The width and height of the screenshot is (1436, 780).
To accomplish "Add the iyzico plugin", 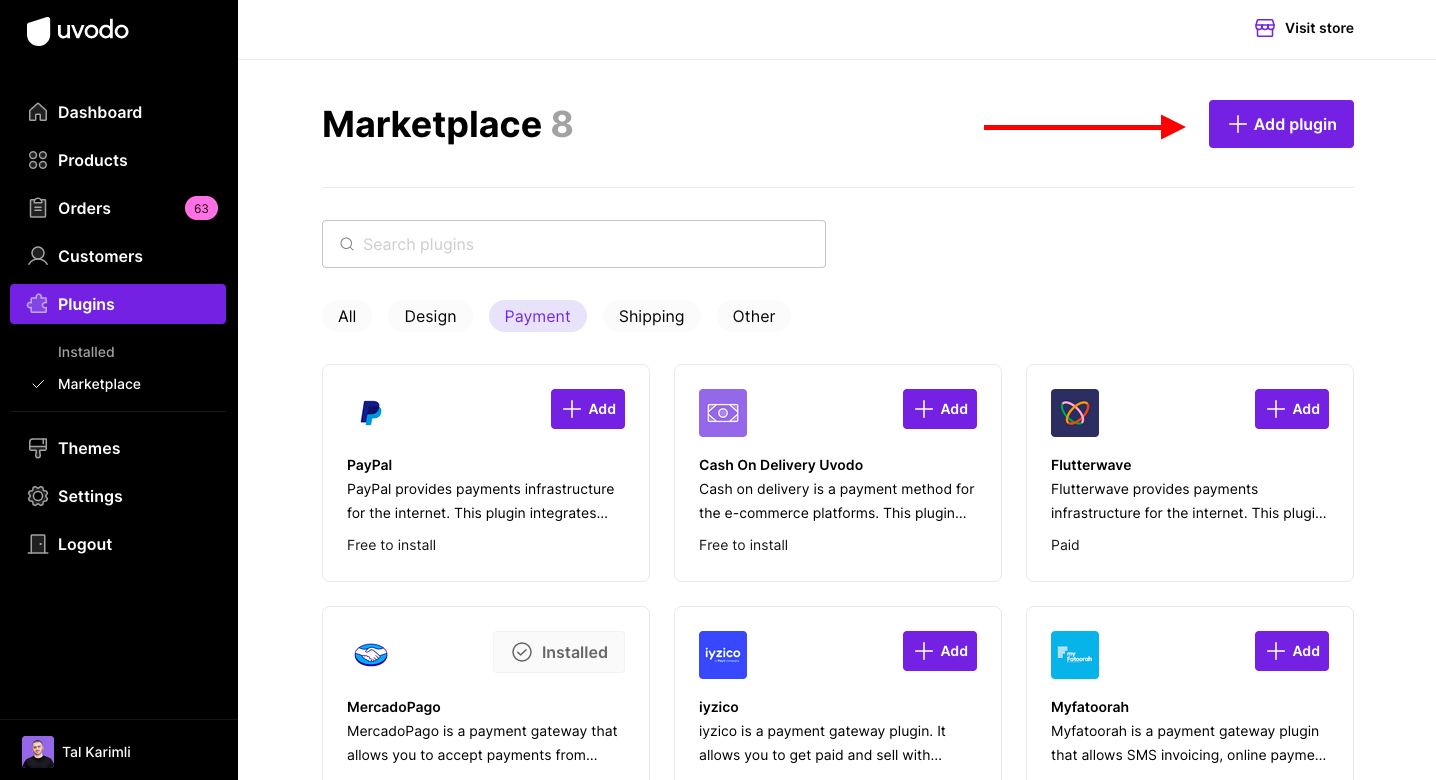I will click(940, 651).
